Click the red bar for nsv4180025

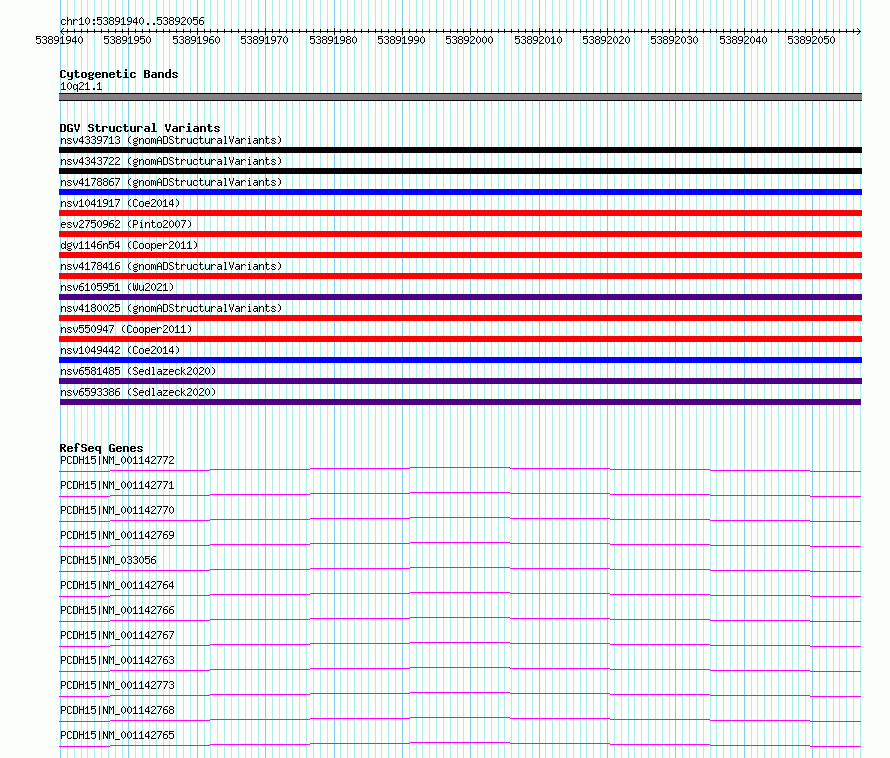460,318
